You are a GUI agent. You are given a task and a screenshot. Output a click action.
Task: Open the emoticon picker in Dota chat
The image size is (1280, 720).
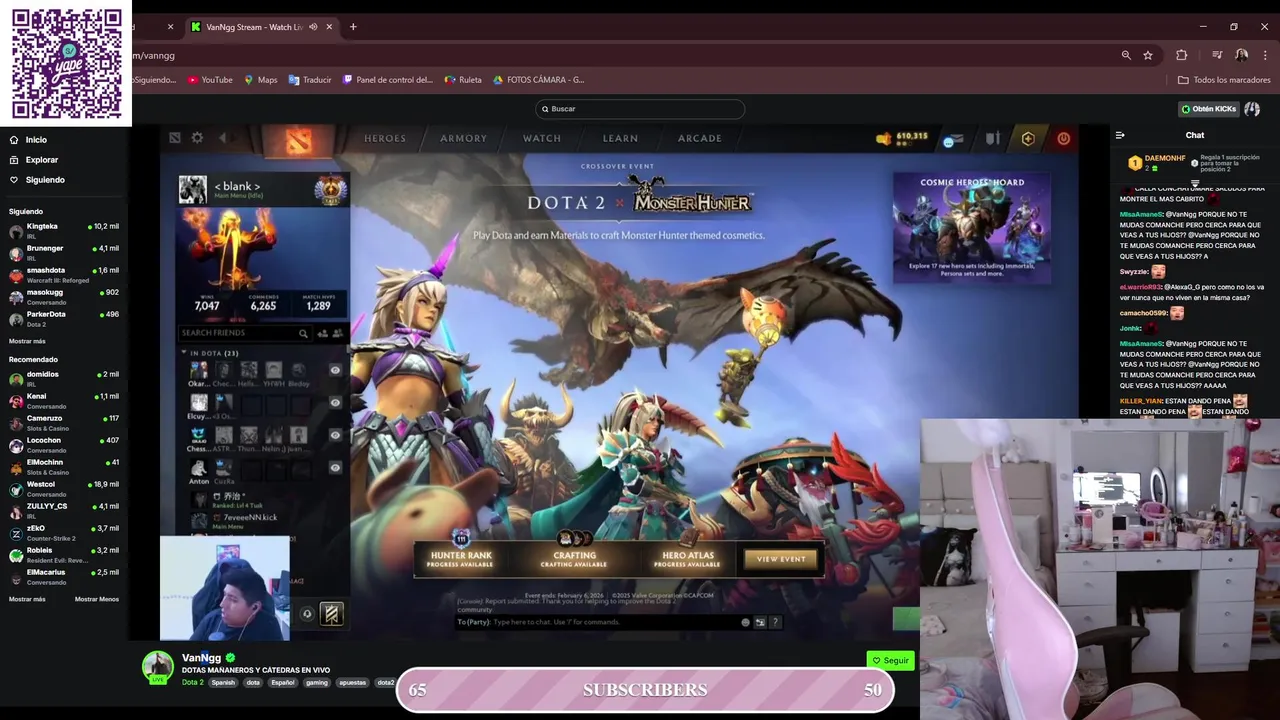click(745, 622)
